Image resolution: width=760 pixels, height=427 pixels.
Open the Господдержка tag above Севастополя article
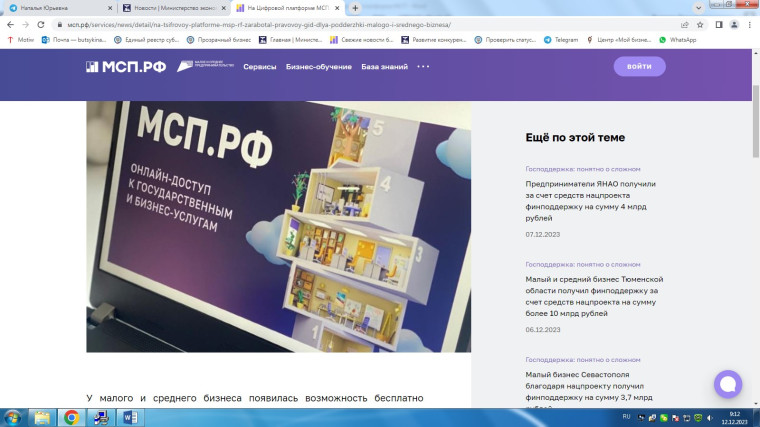[x=583, y=360]
